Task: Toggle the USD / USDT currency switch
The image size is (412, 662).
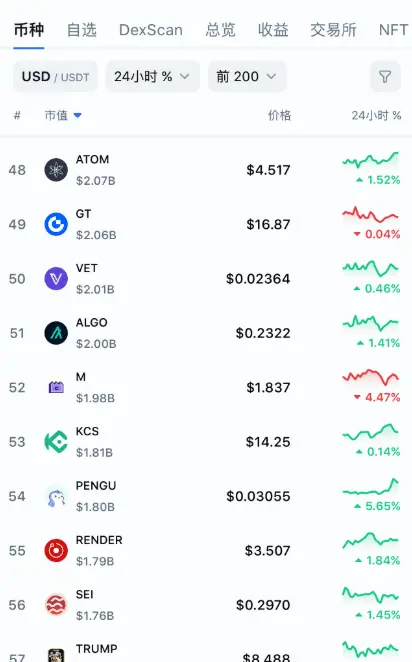Action: 55,76
